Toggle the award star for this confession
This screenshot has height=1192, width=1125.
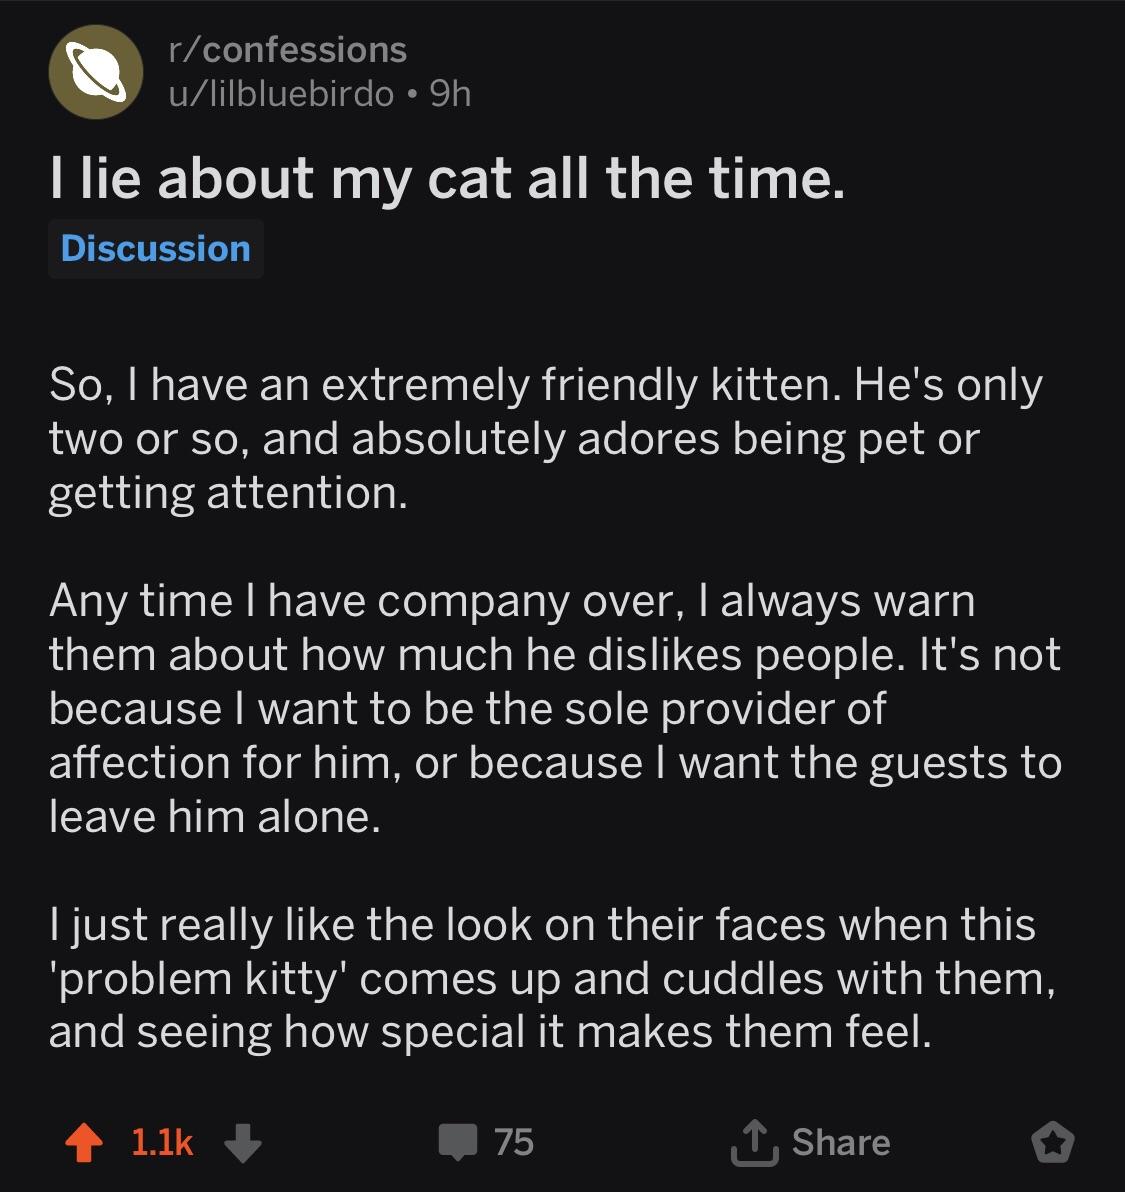tap(1051, 1141)
